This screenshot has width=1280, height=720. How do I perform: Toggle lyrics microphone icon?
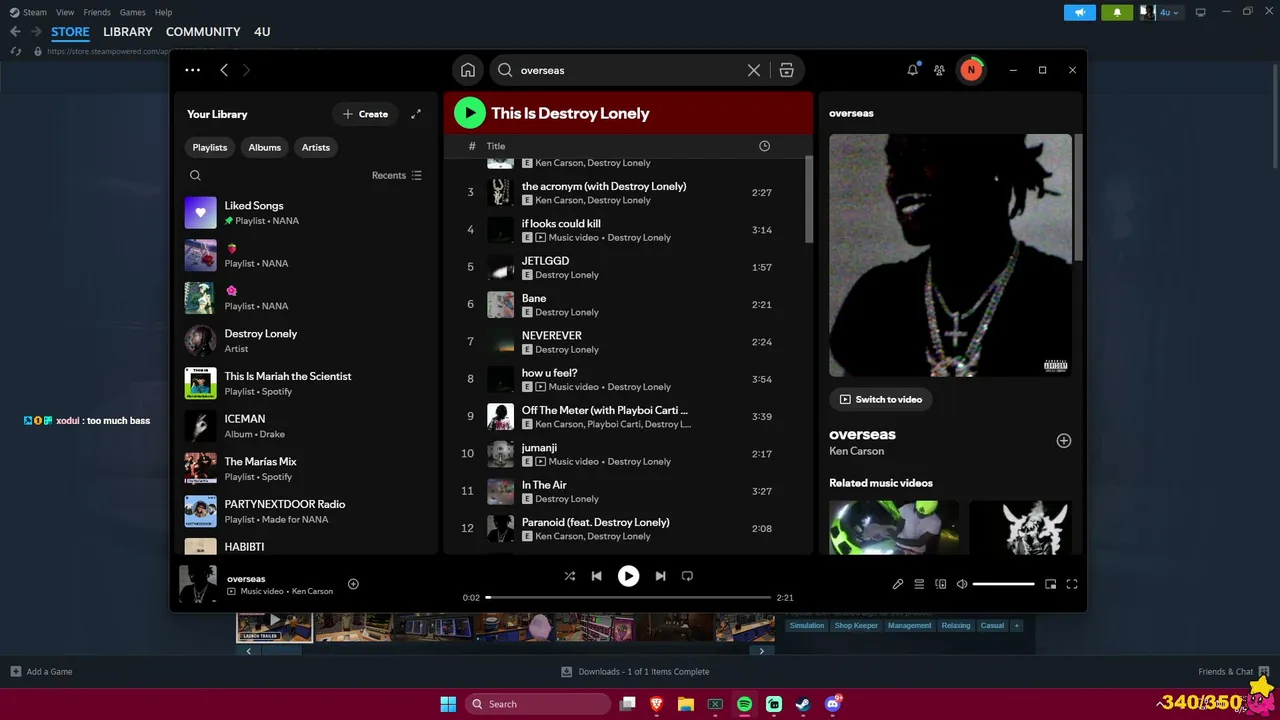[898, 584]
